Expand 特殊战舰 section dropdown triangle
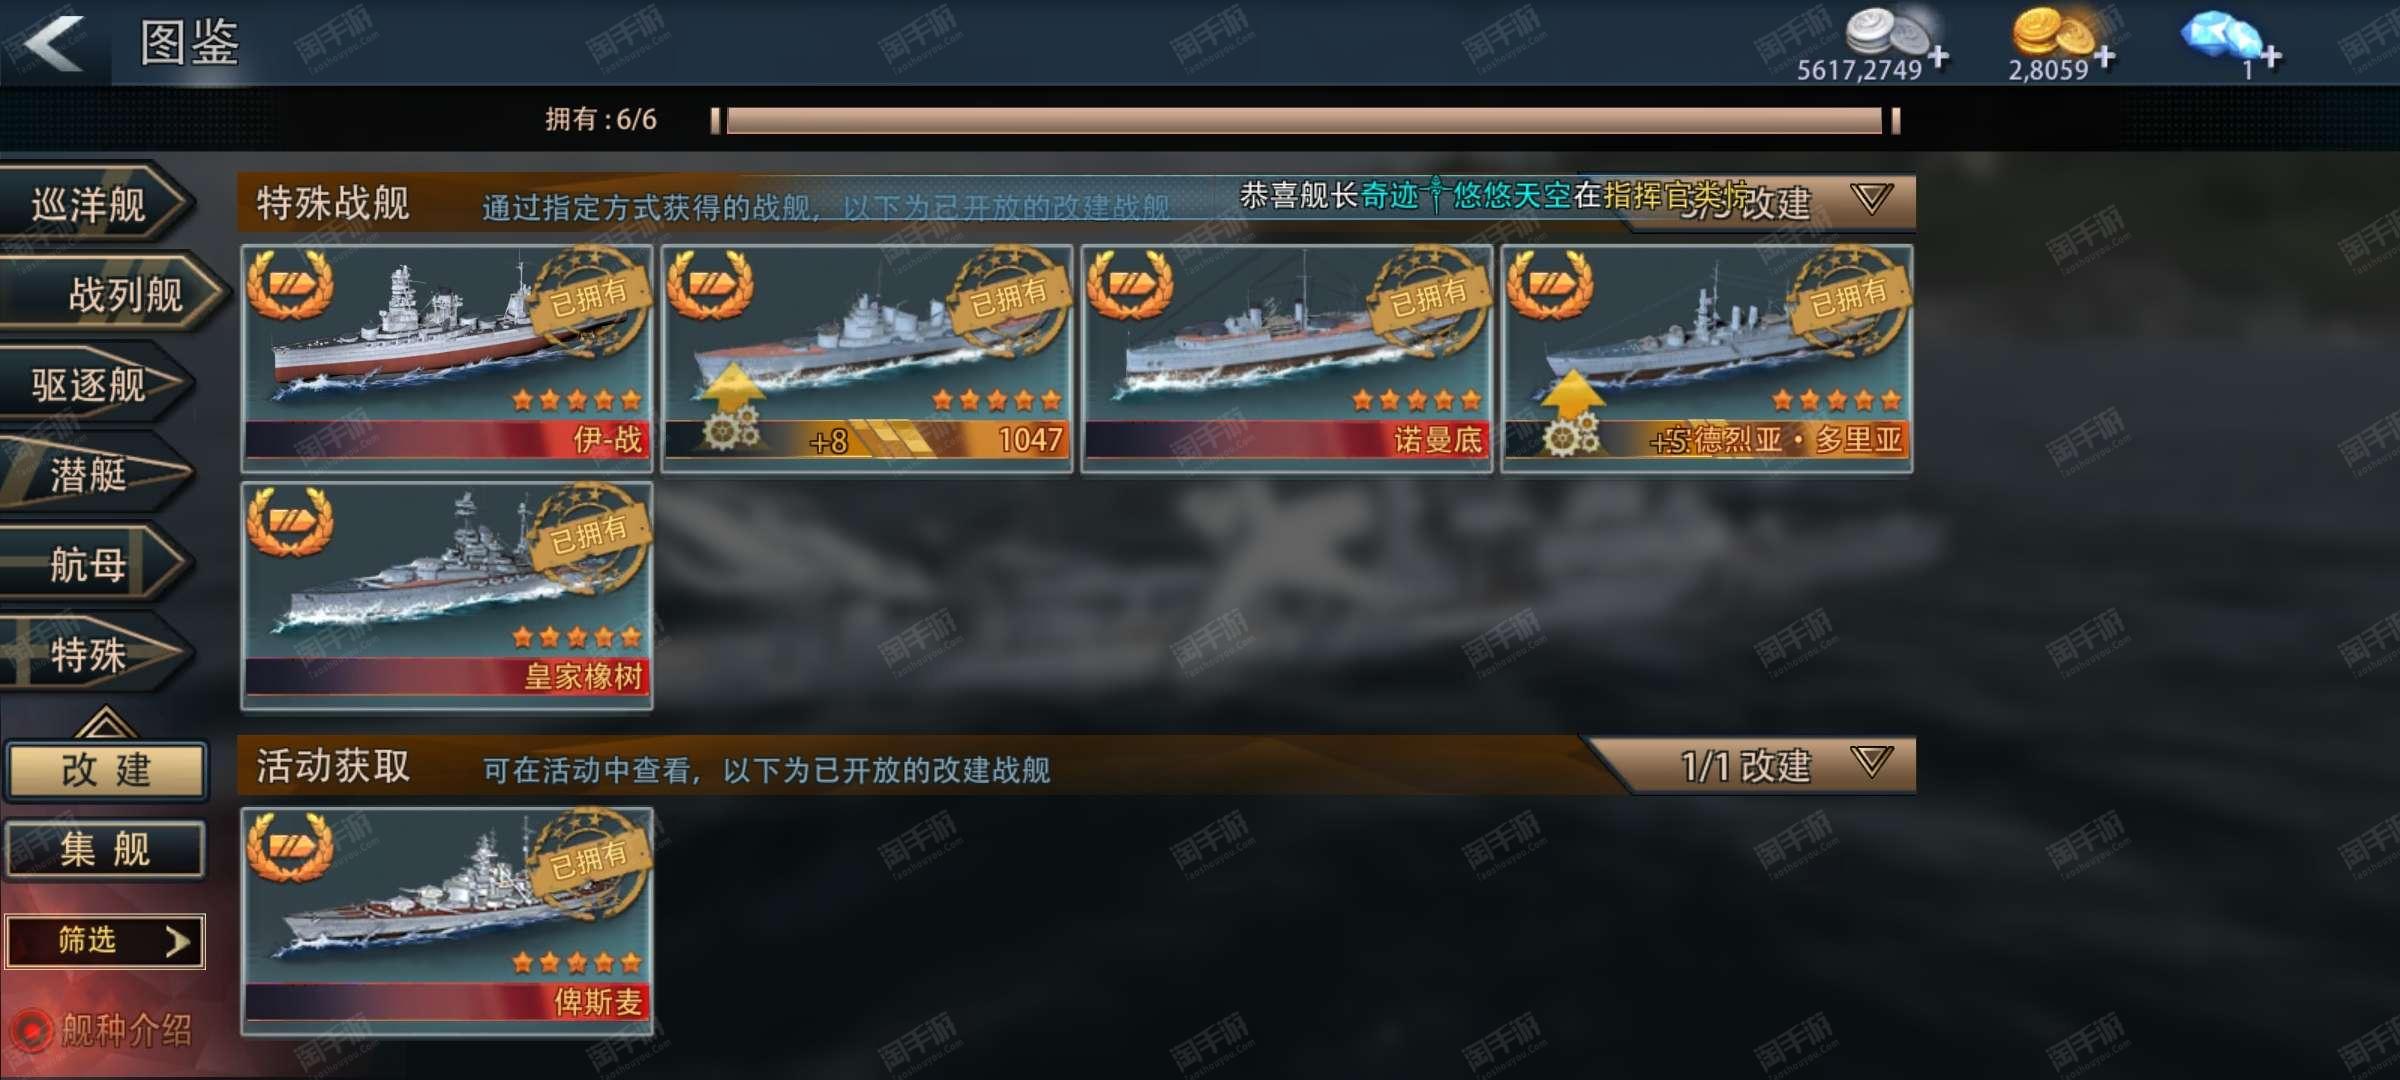This screenshot has height=1080, width=2400. [x=1871, y=199]
